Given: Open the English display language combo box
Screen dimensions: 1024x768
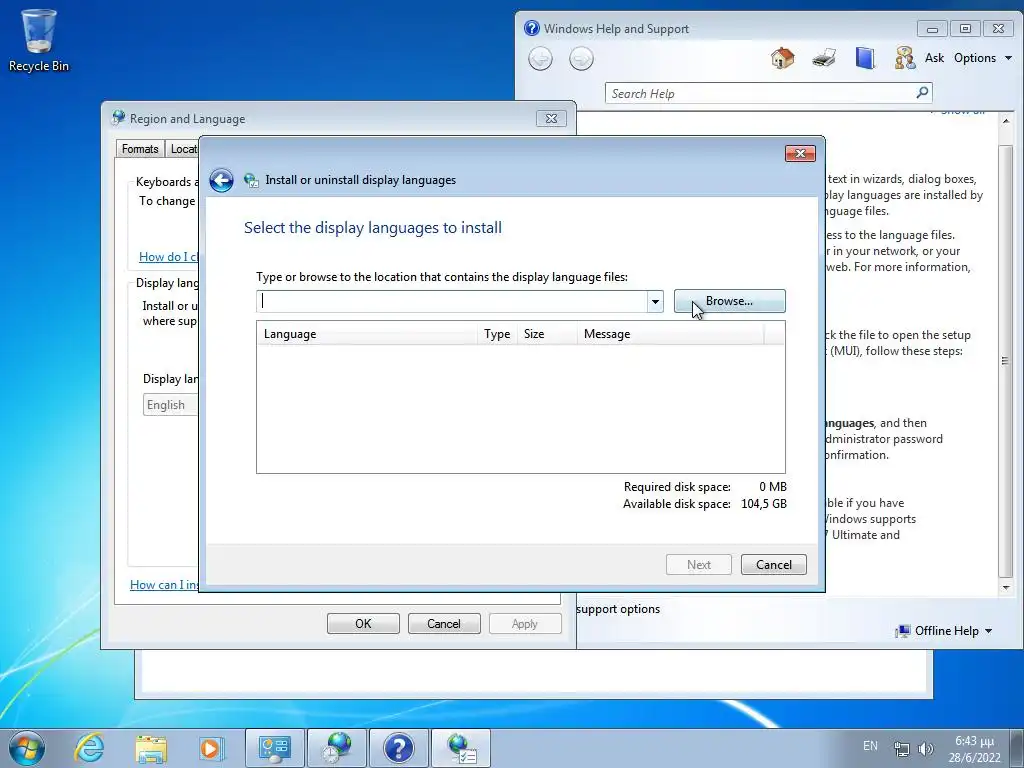Looking at the screenshot, I should click(170, 405).
